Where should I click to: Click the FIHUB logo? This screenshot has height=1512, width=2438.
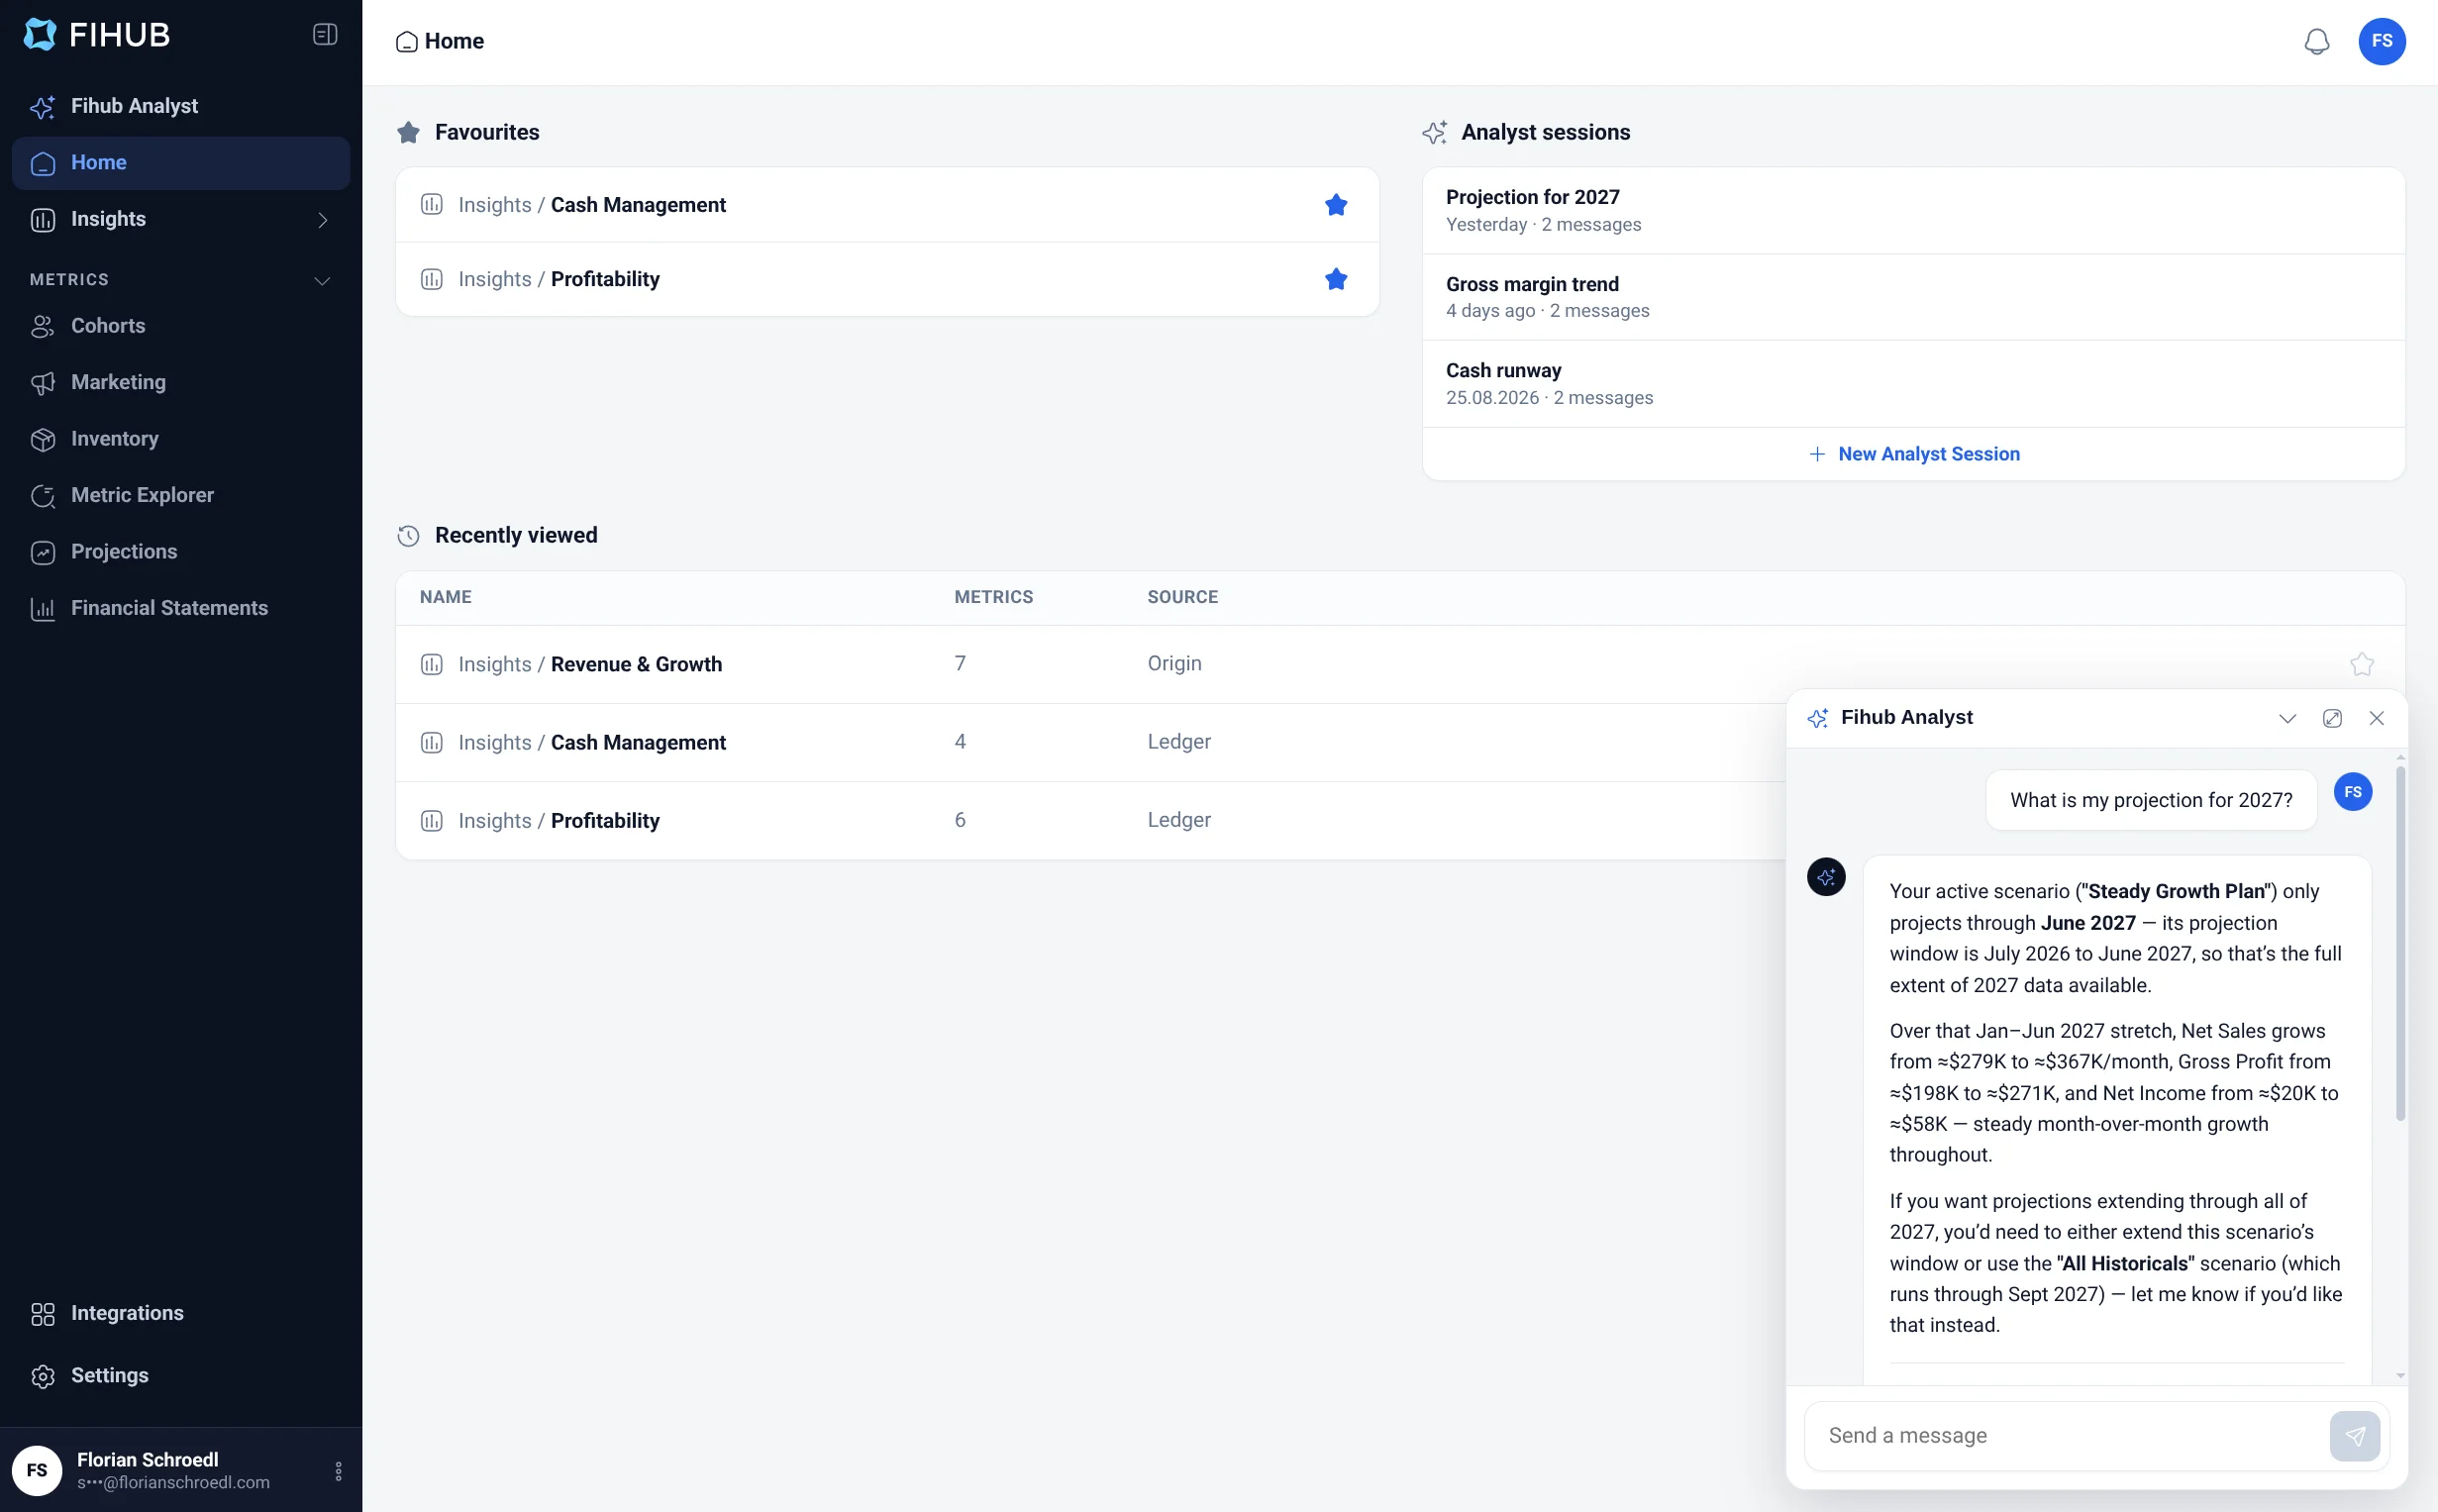[x=97, y=35]
